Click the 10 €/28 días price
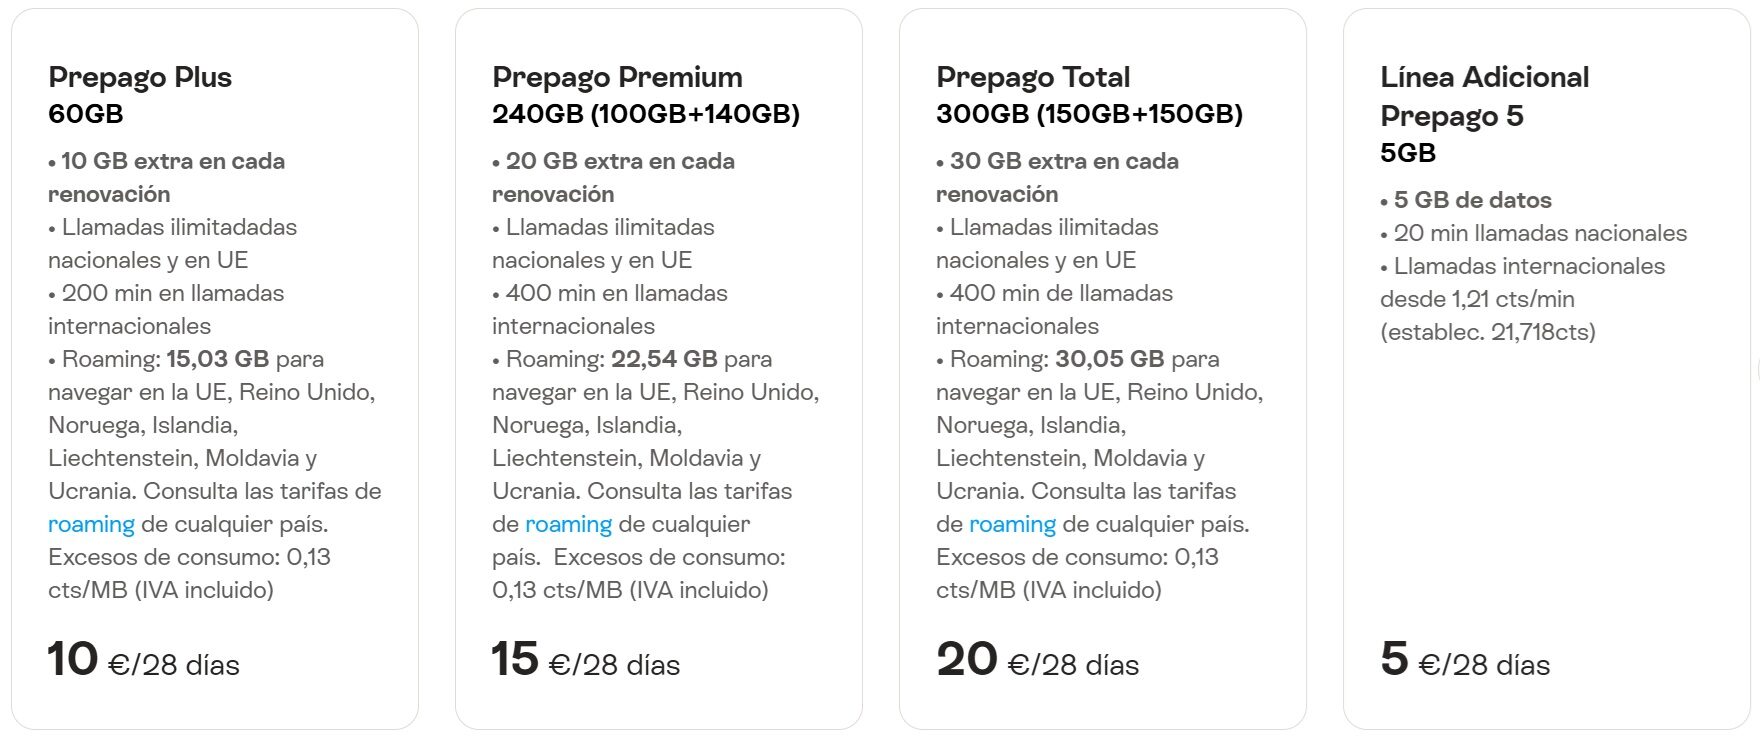 click(144, 660)
